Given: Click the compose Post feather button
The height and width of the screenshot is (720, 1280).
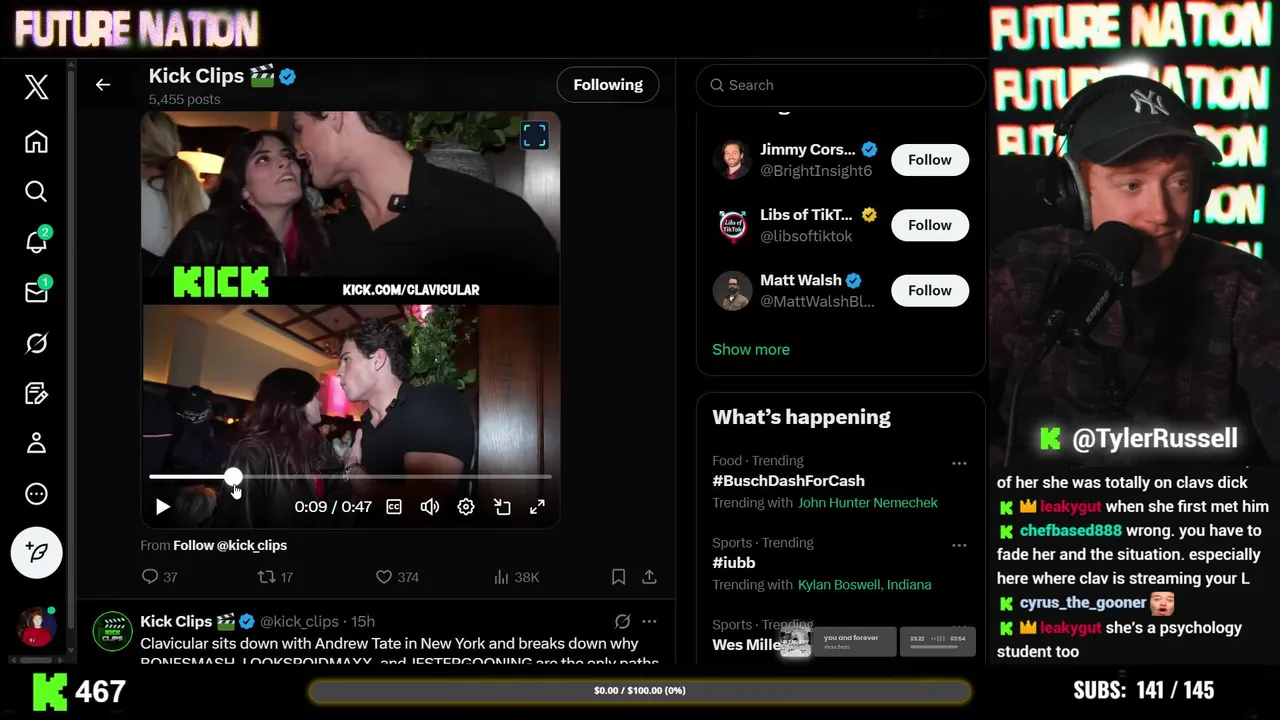Looking at the screenshot, I should coord(37,552).
